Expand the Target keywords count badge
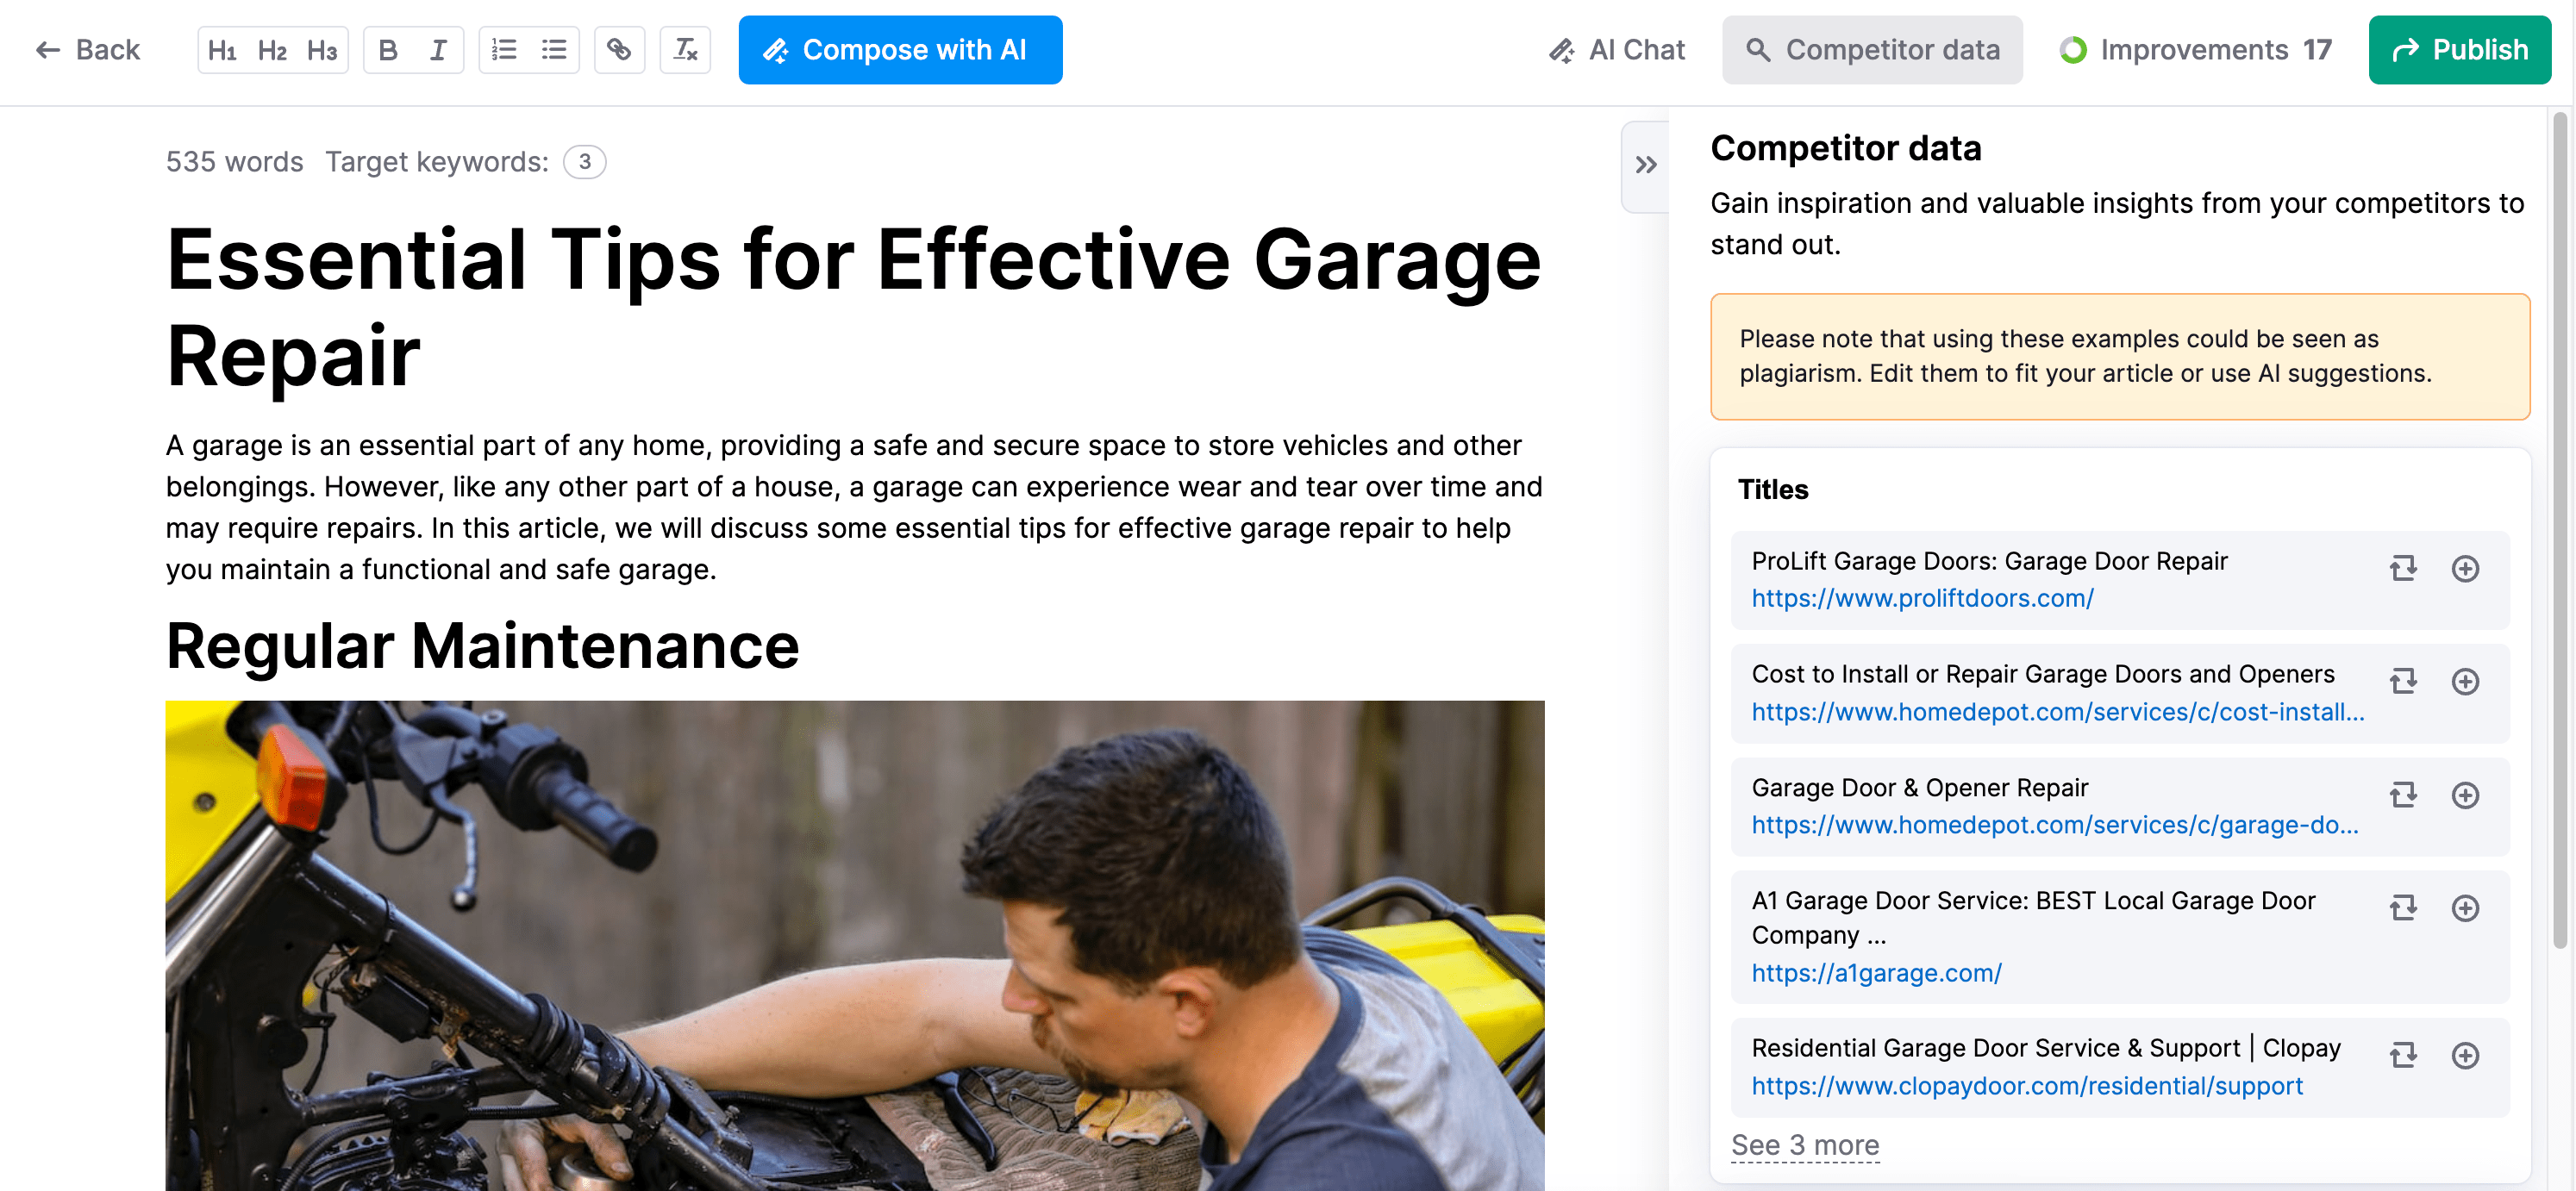 (585, 161)
